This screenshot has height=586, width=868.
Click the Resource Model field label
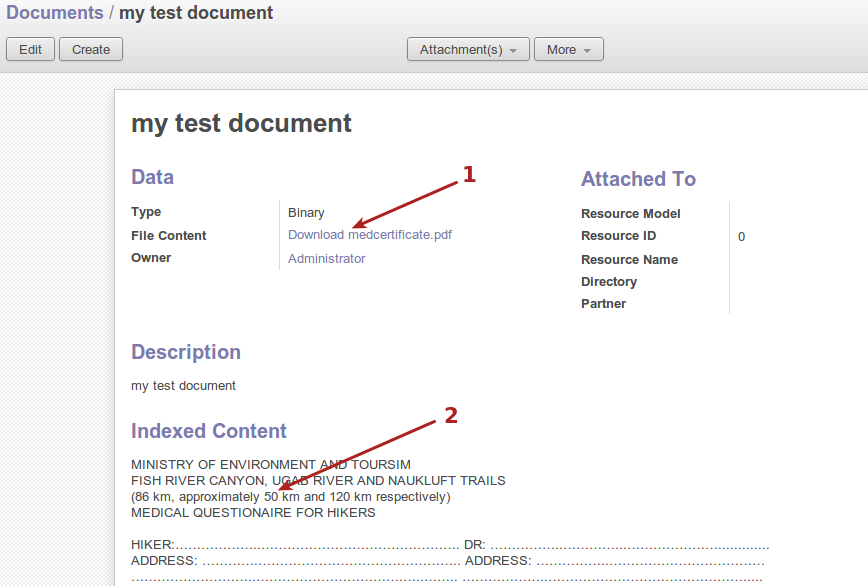point(630,214)
